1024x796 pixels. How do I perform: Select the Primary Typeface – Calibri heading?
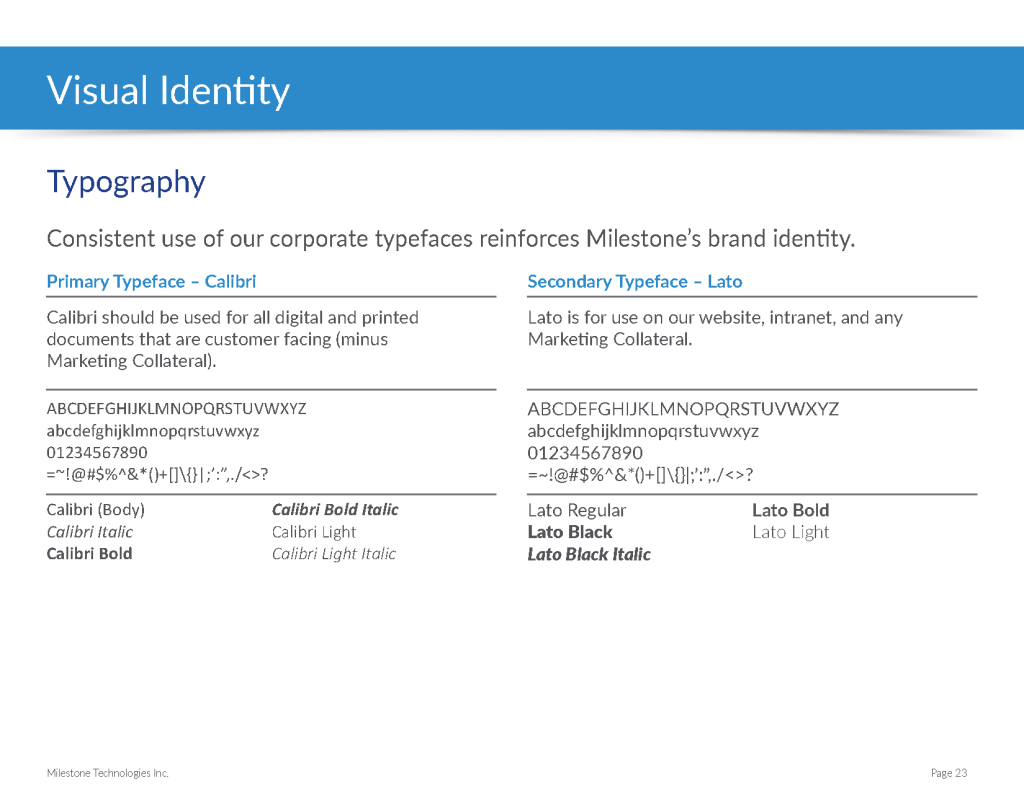pyautogui.click(x=151, y=282)
